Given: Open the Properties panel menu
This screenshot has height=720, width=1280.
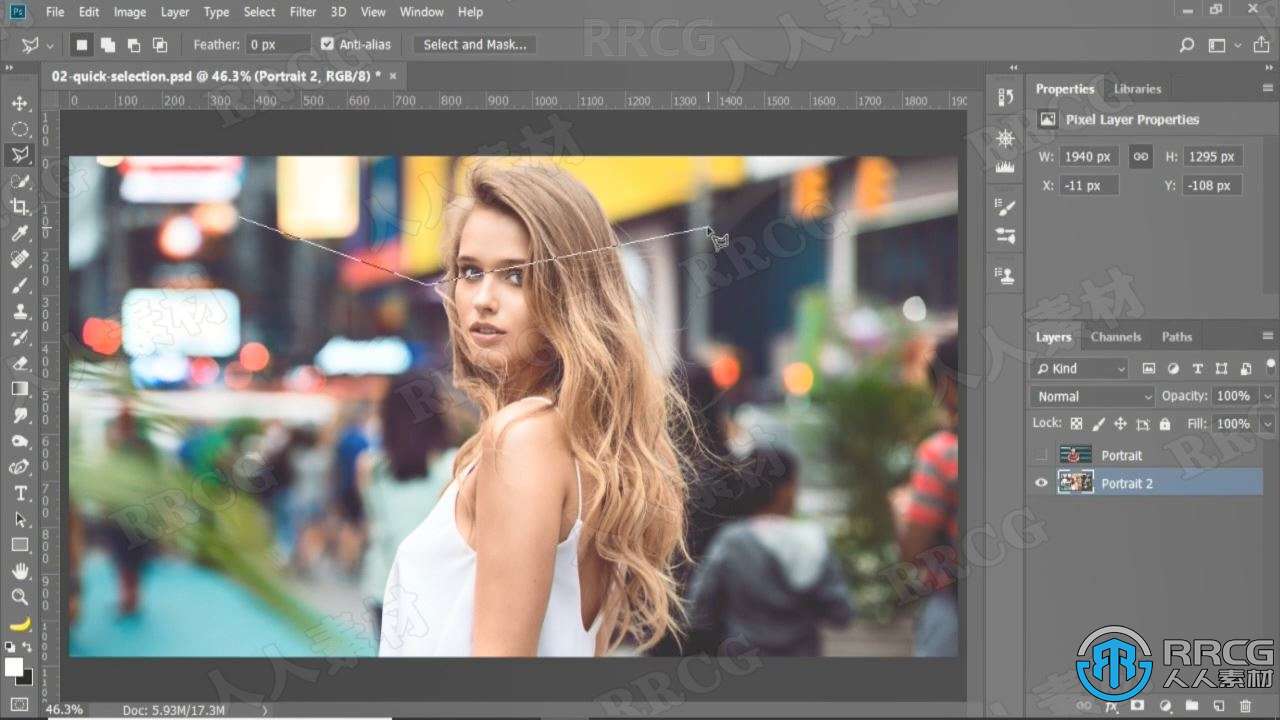Looking at the screenshot, I should [1268, 88].
